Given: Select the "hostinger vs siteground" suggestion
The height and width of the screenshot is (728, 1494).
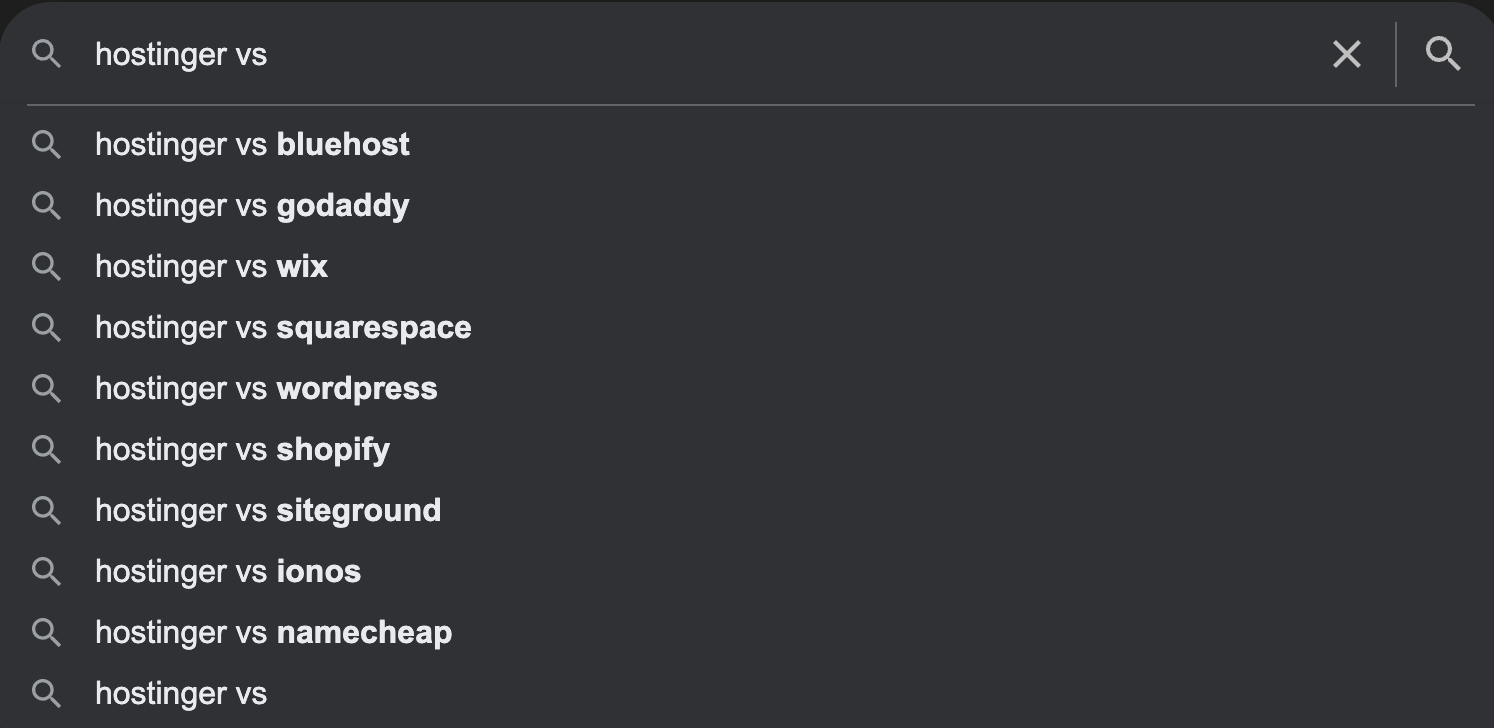Looking at the screenshot, I should [x=268, y=511].
